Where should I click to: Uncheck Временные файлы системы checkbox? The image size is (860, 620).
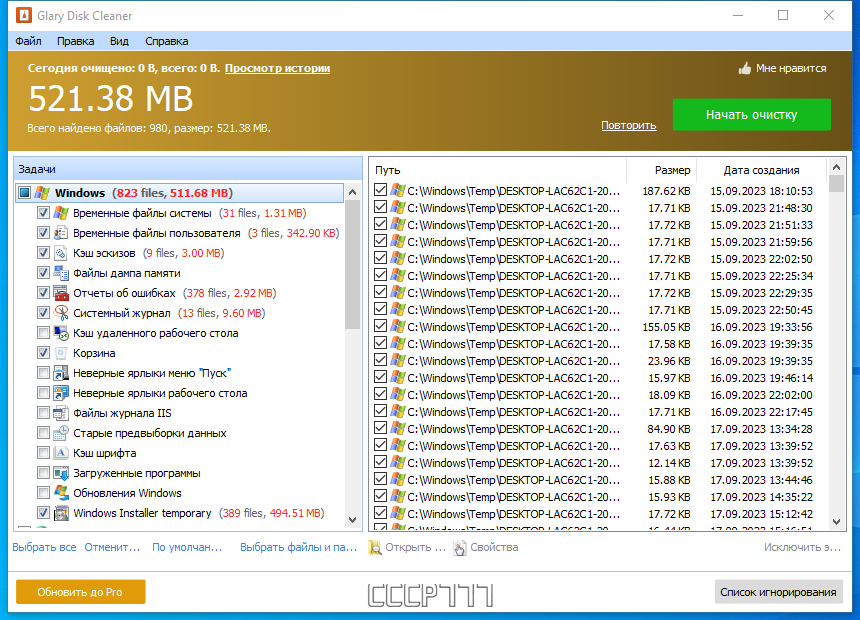43,213
